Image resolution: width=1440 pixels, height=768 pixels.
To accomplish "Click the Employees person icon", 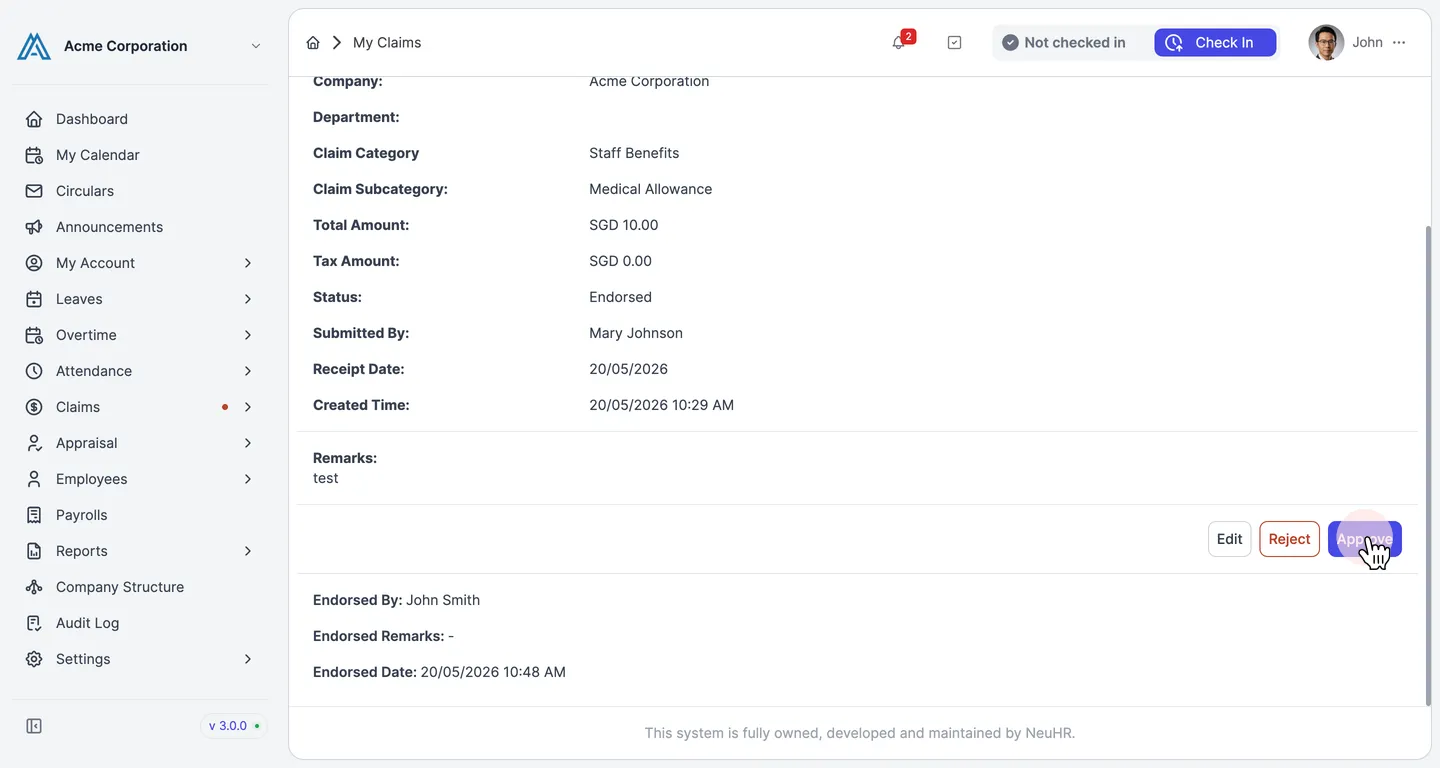I will pos(34,479).
